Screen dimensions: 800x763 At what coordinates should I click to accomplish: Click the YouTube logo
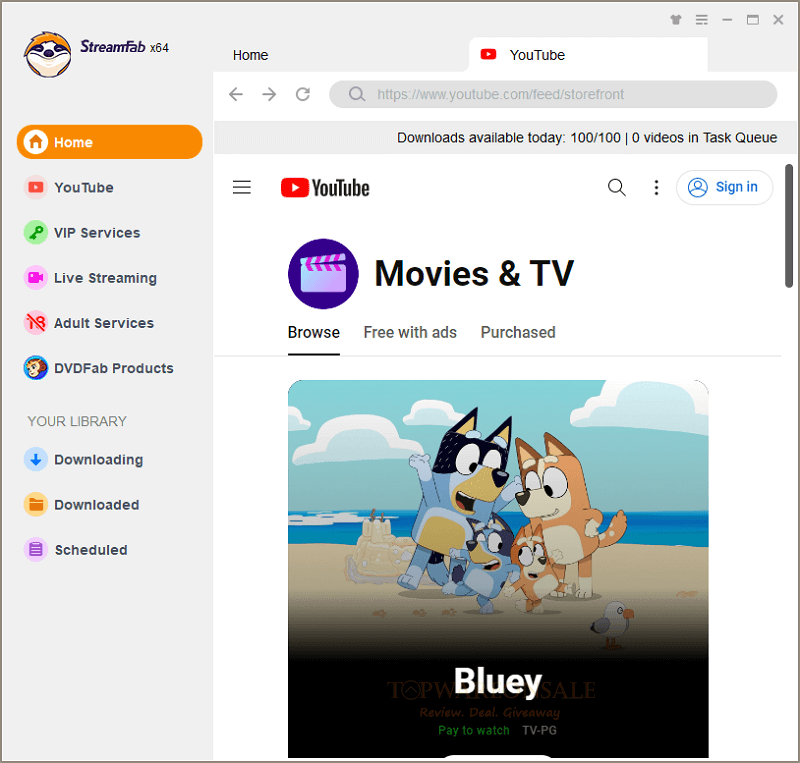point(325,188)
